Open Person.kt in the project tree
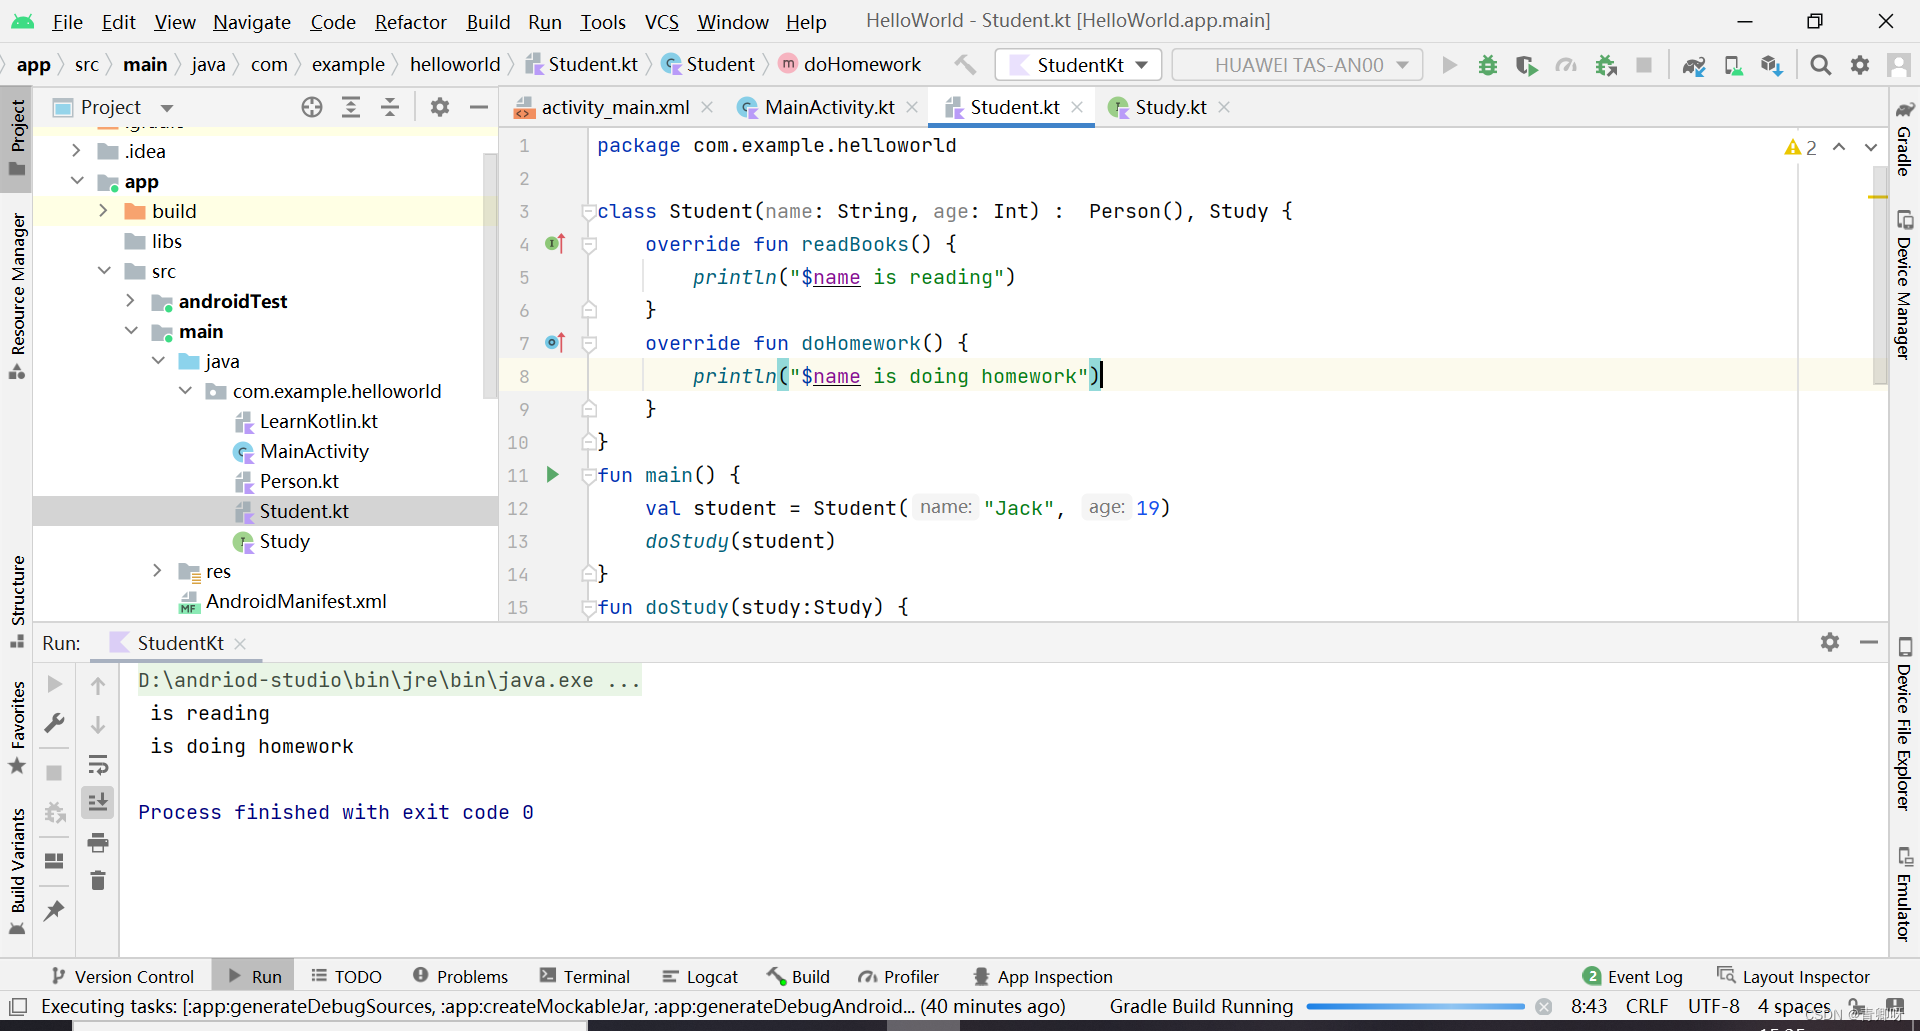Image resolution: width=1920 pixels, height=1031 pixels. click(x=299, y=481)
